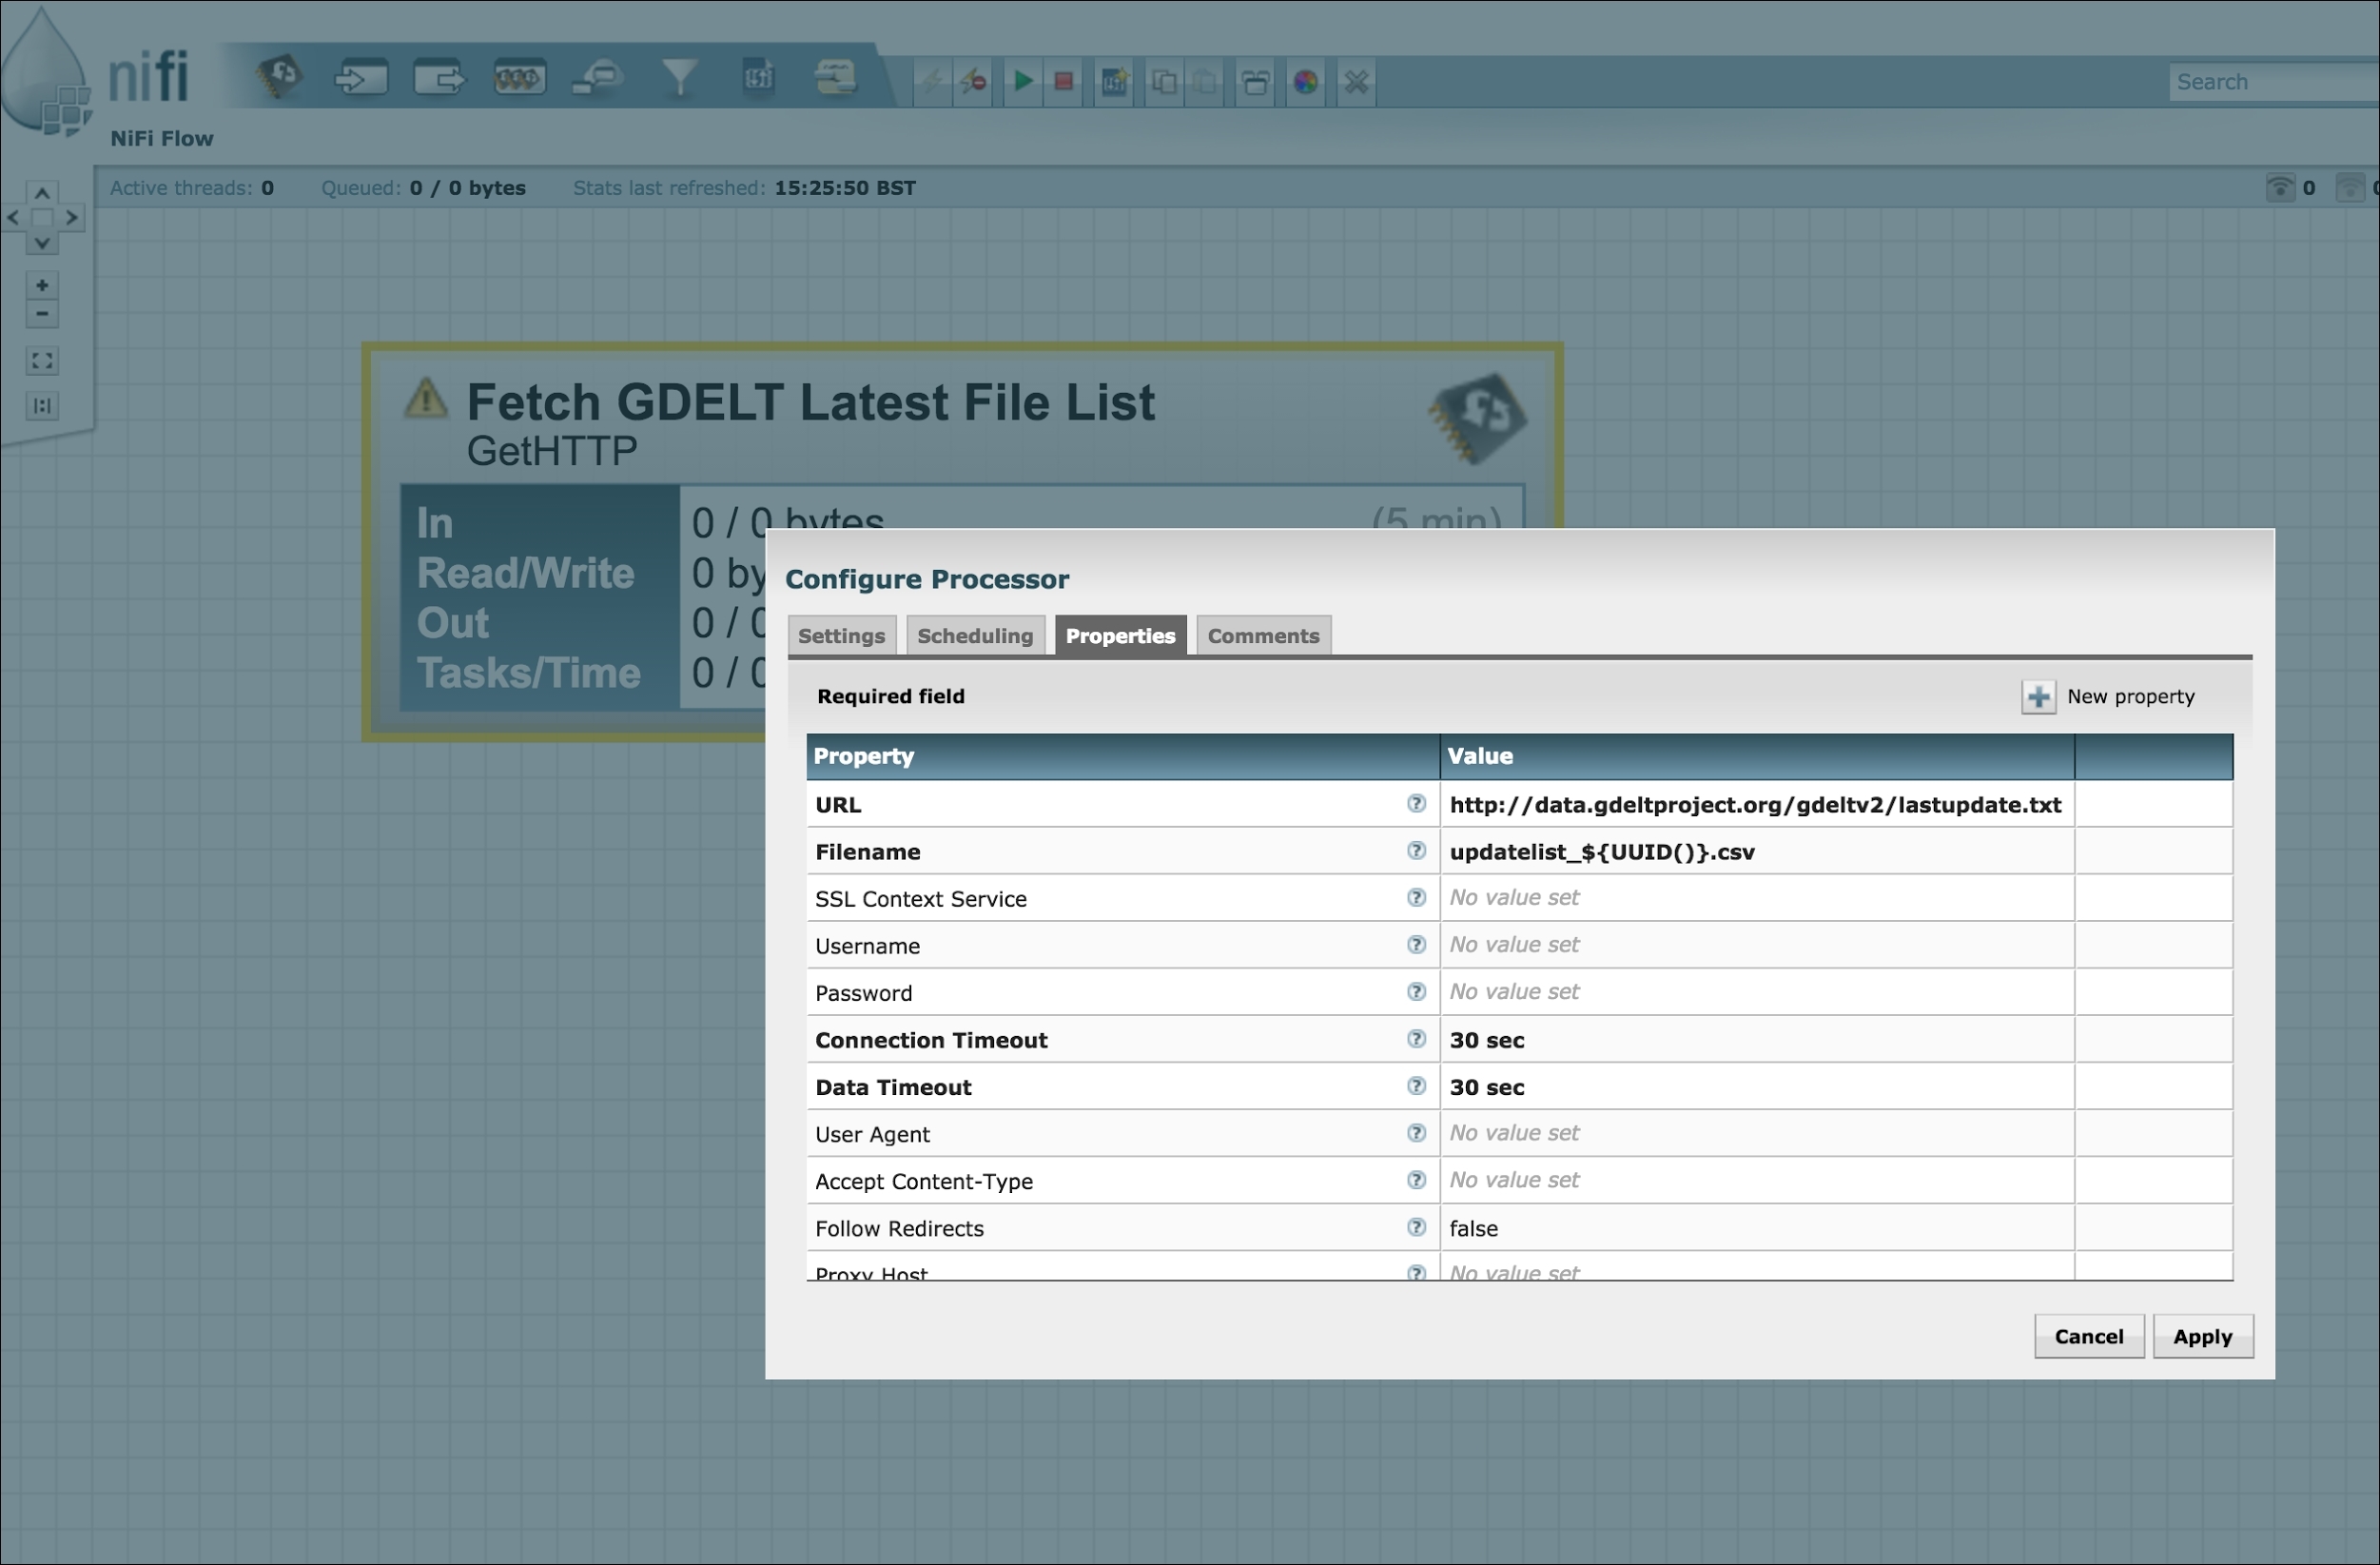The height and width of the screenshot is (1565, 2380).
Task: Open the Comments tab
Action: tap(1263, 636)
